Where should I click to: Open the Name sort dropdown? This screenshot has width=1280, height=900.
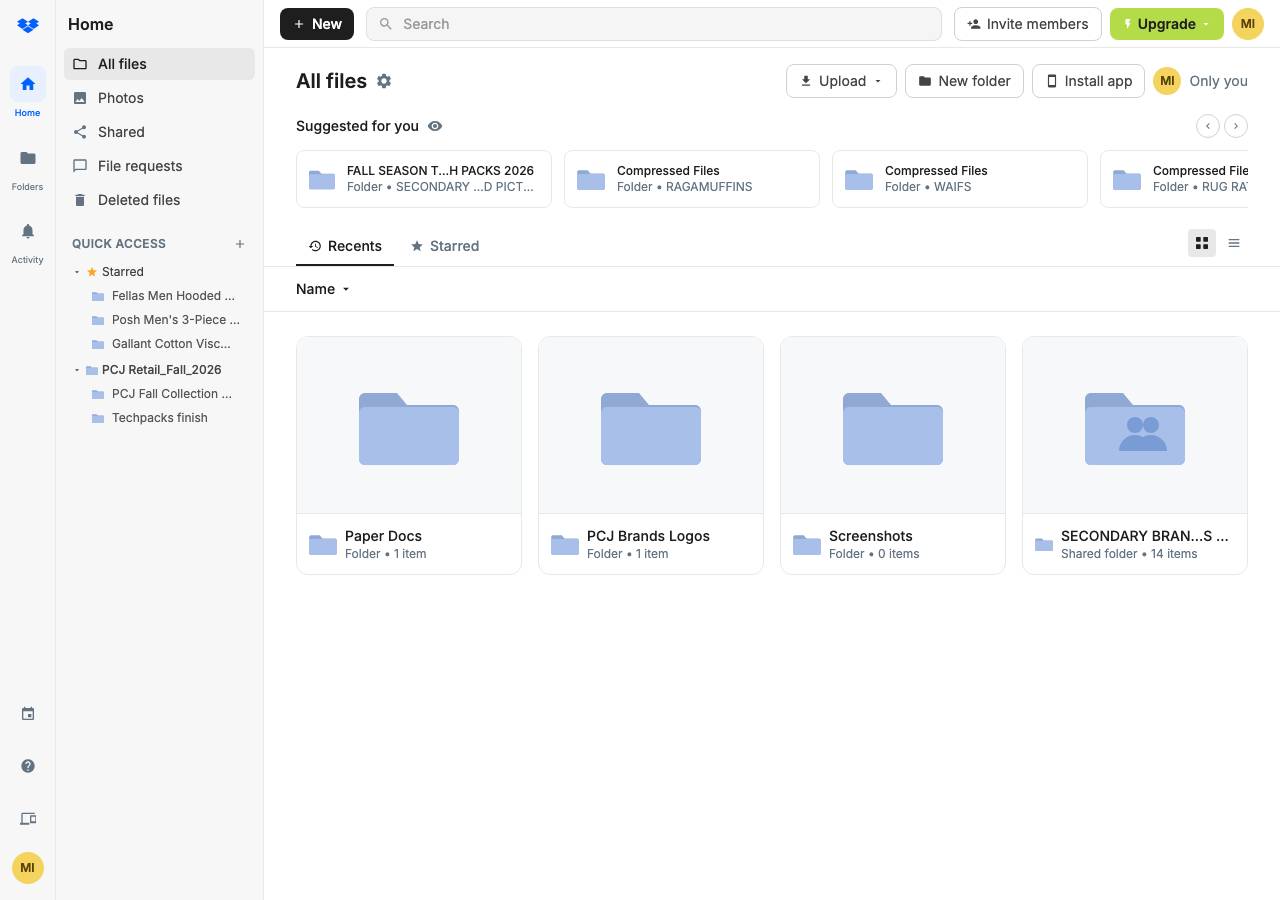323,289
